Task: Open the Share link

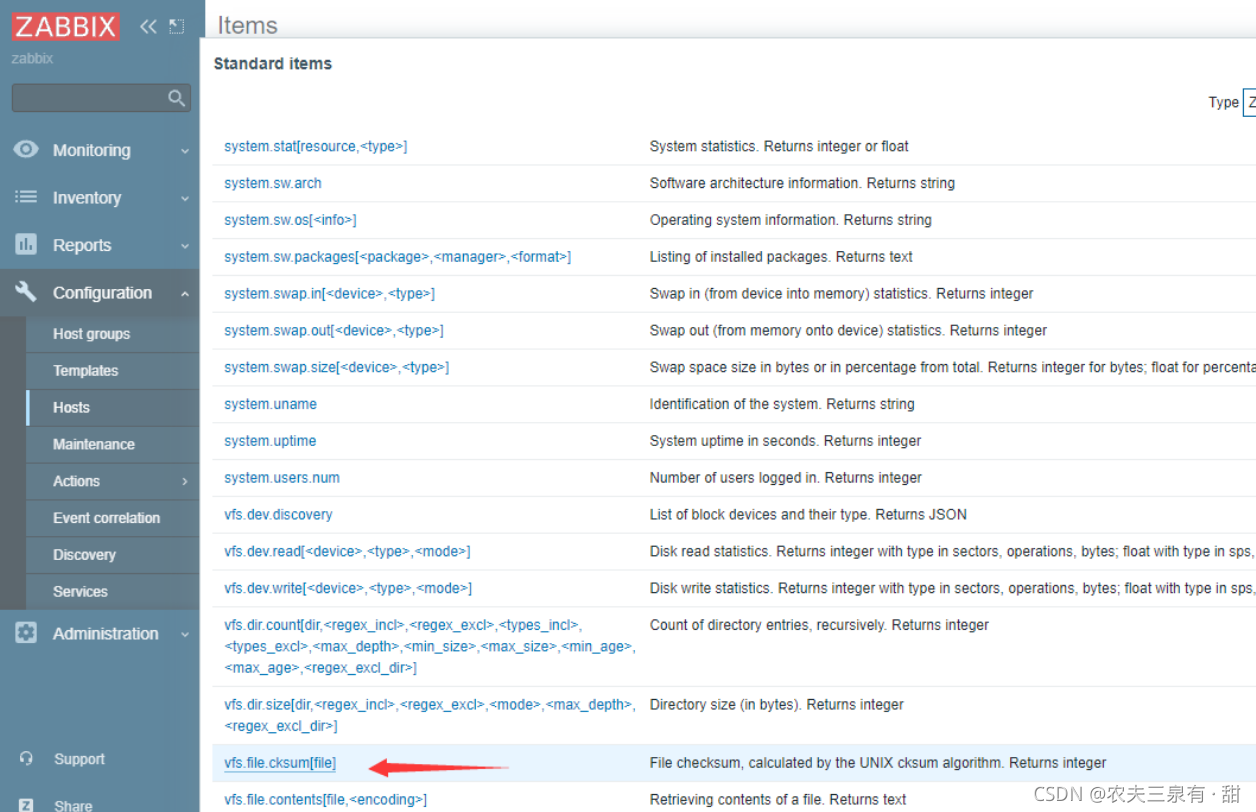Action: (73, 805)
